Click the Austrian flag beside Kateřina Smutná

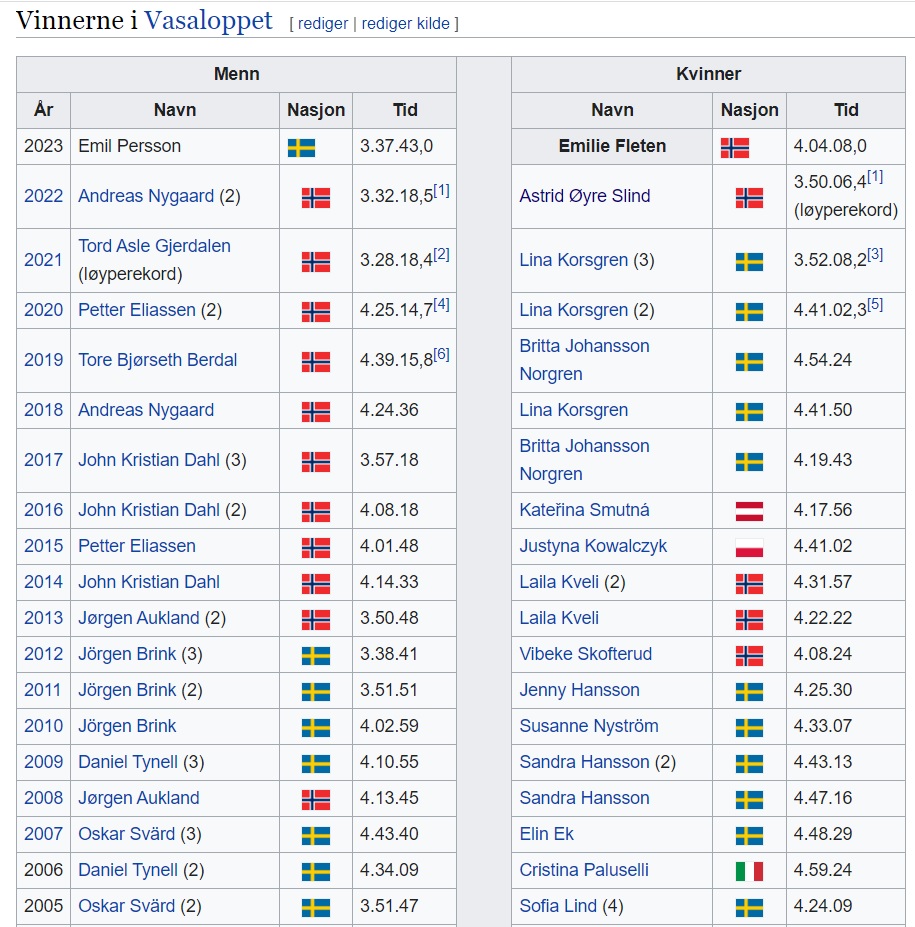coord(749,511)
